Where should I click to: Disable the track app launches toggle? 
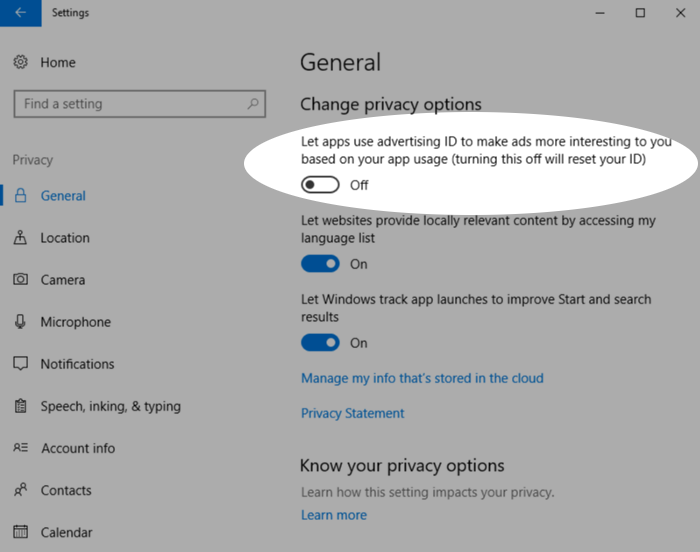[321, 343]
